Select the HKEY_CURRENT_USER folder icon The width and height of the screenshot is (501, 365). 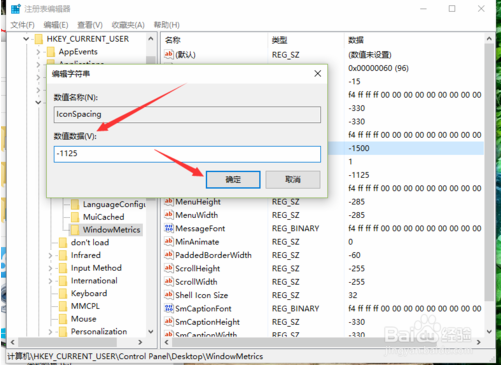pos(39,39)
